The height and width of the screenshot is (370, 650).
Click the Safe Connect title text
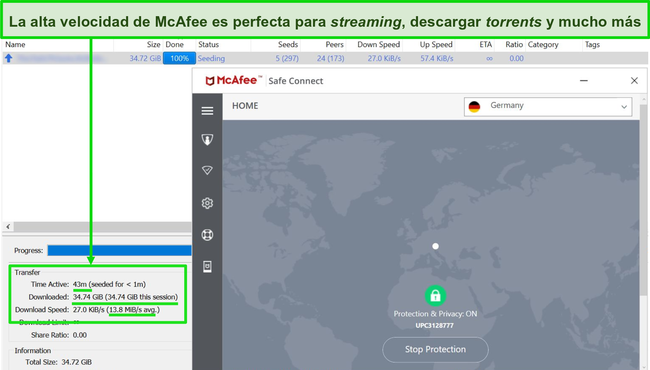pos(296,81)
